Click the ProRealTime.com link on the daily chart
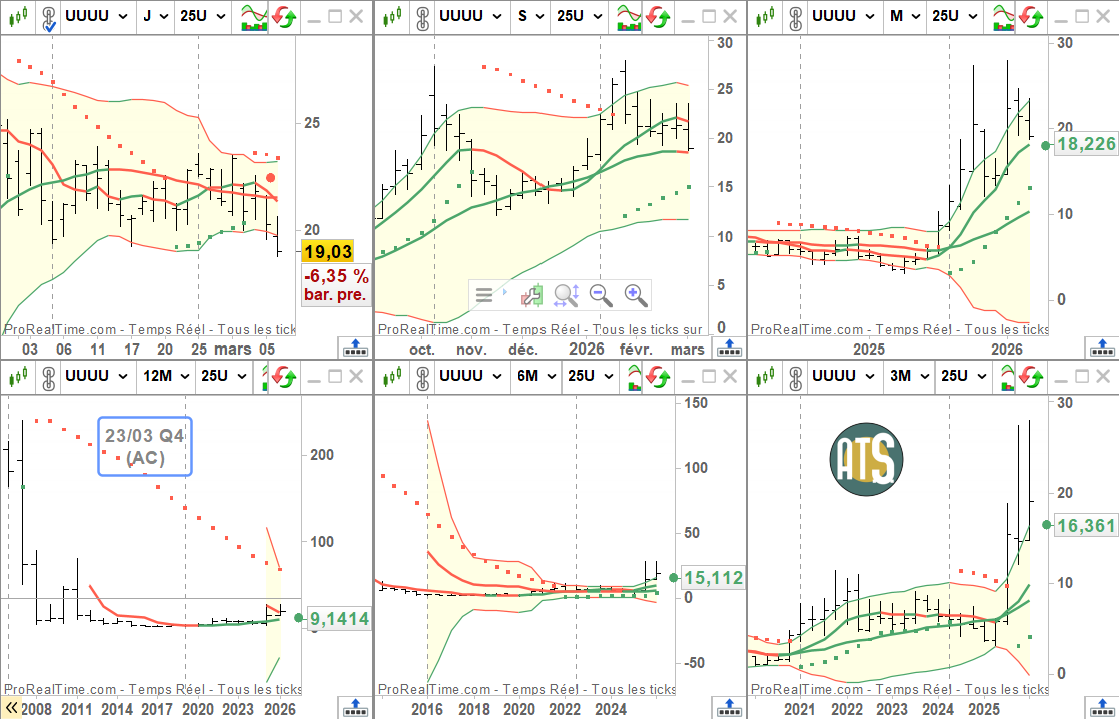The width and height of the screenshot is (1119, 719). pyautogui.click(x=60, y=329)
